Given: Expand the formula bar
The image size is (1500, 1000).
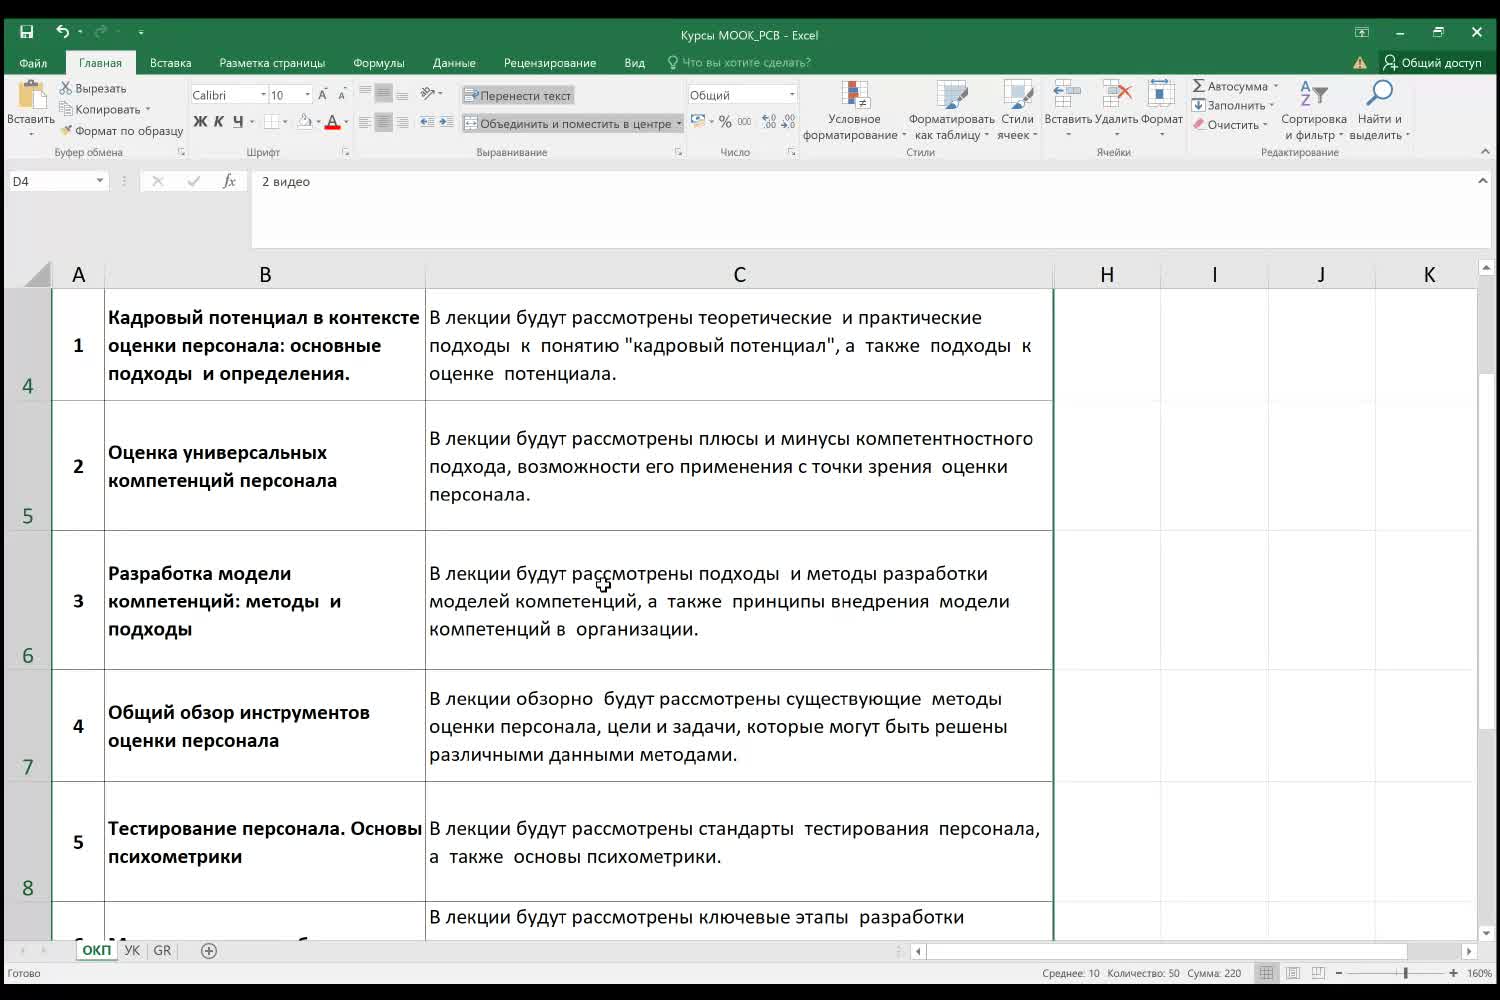Looking at the screenshot, I should (x=1482, y=181).
